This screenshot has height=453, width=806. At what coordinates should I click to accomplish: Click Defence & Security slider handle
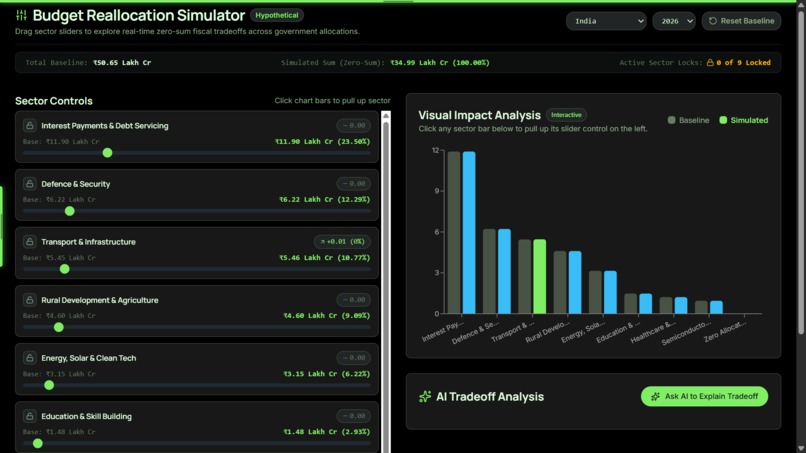pos(70,211)
